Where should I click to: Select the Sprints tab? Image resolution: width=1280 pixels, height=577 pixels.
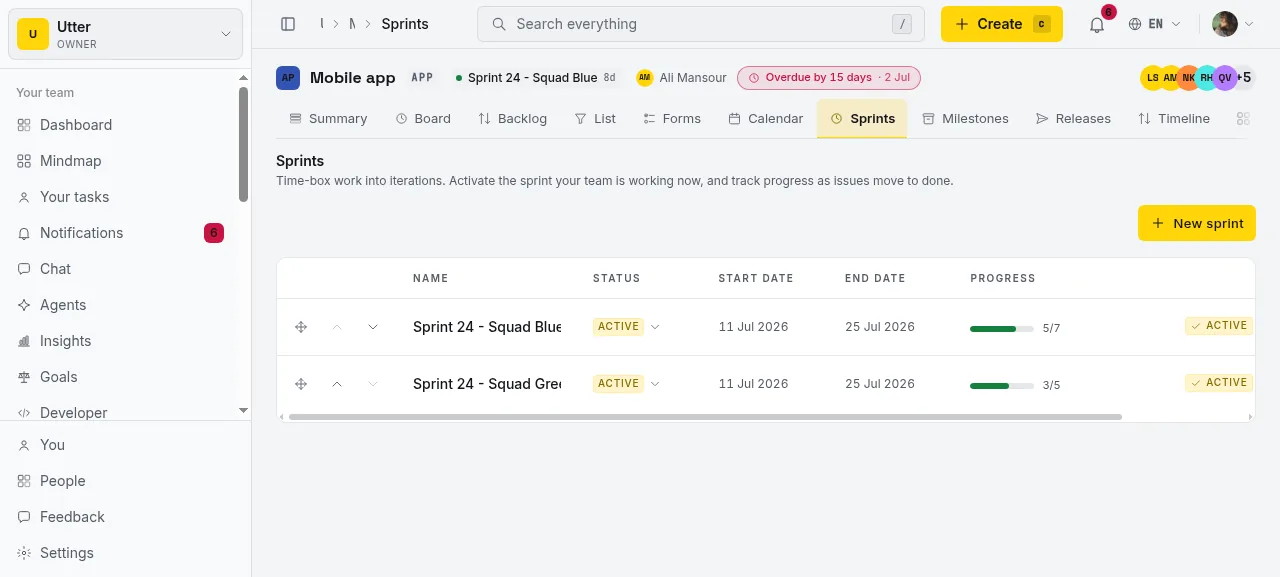(x=862, y=119)
